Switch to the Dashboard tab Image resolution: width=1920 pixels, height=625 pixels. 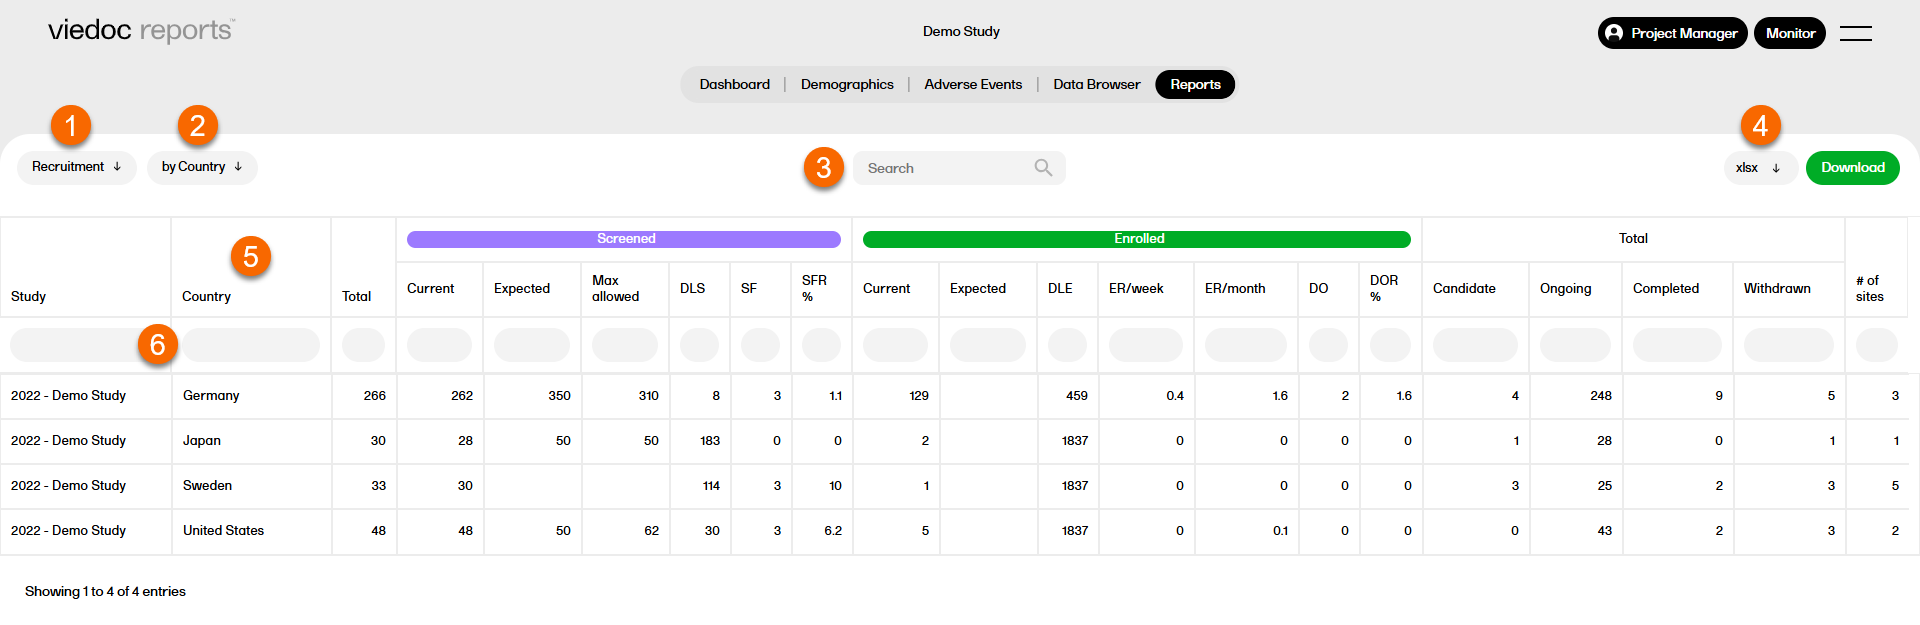click(x=734, y=85)
